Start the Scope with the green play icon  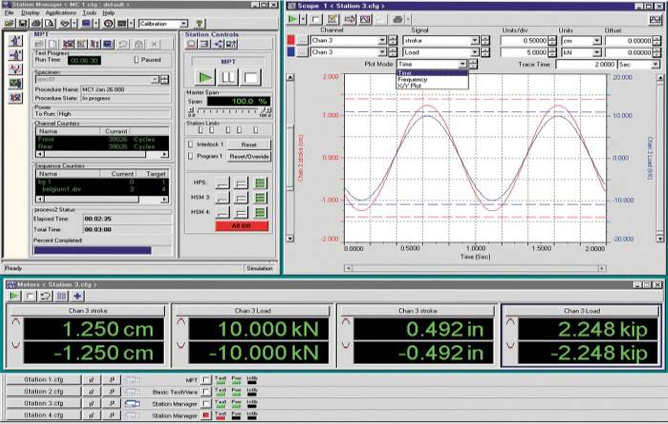[x=292, y=19]
